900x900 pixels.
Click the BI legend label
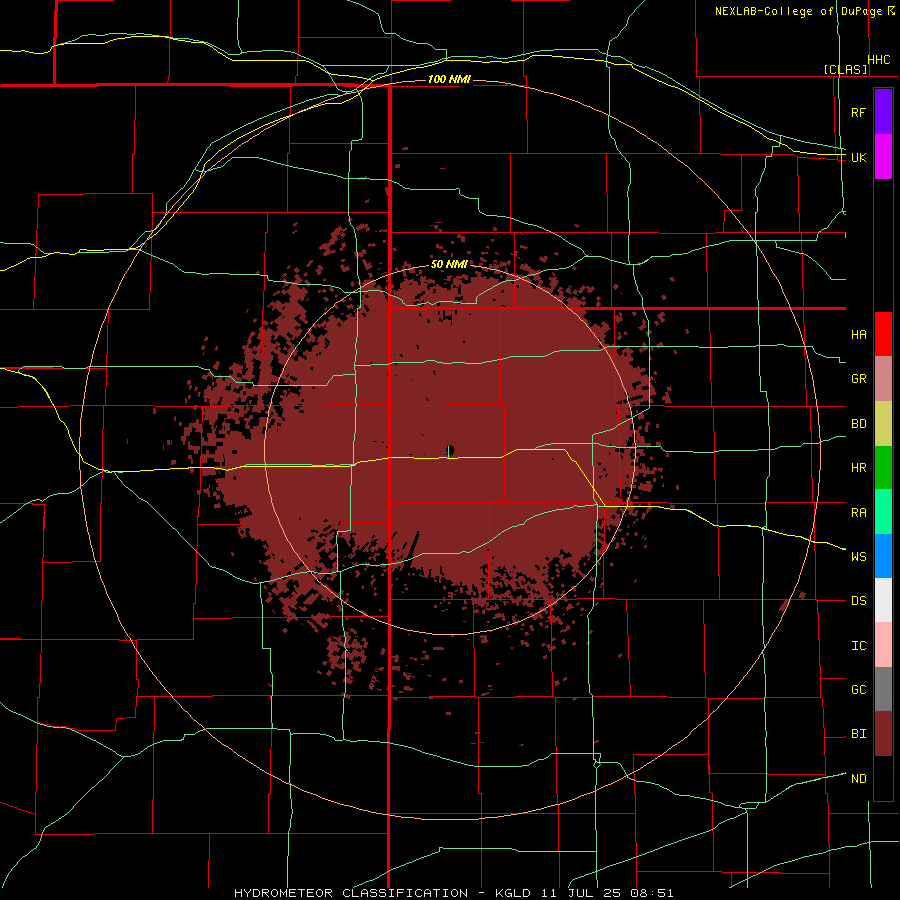tap(858, 734)
